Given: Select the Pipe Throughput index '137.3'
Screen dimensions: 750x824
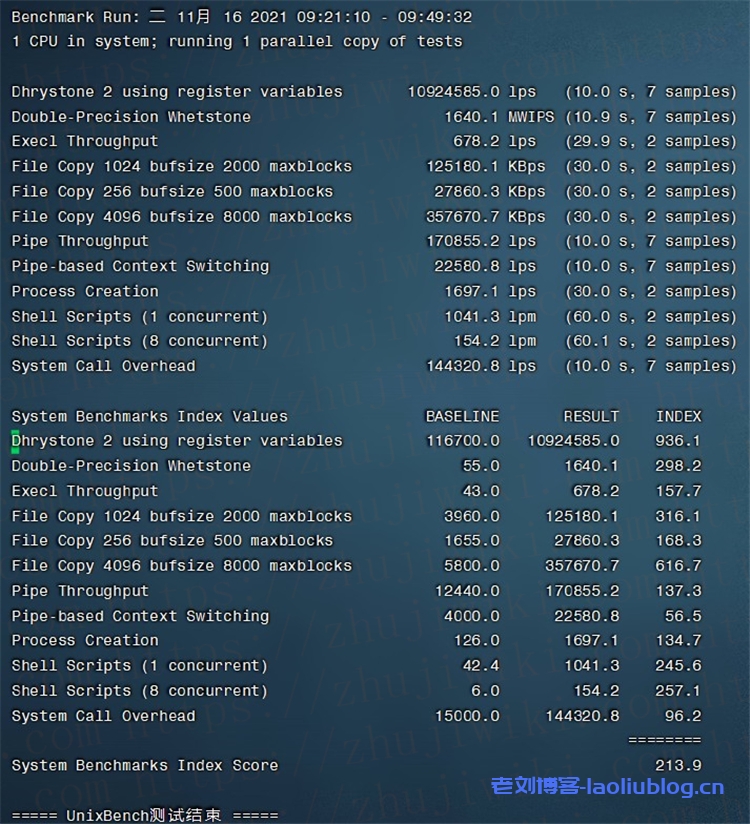Looking at the screenshot, I should tap(678, 591).
